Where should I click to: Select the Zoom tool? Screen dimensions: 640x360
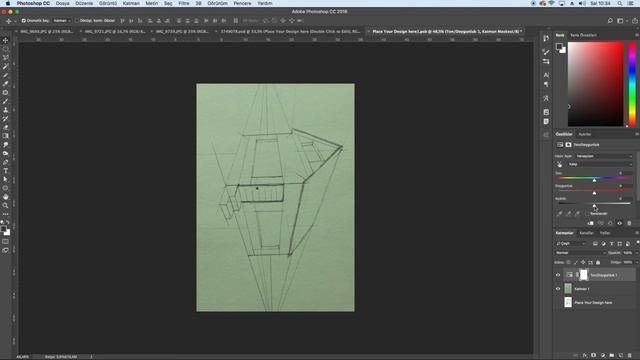[x=5, y=205]
